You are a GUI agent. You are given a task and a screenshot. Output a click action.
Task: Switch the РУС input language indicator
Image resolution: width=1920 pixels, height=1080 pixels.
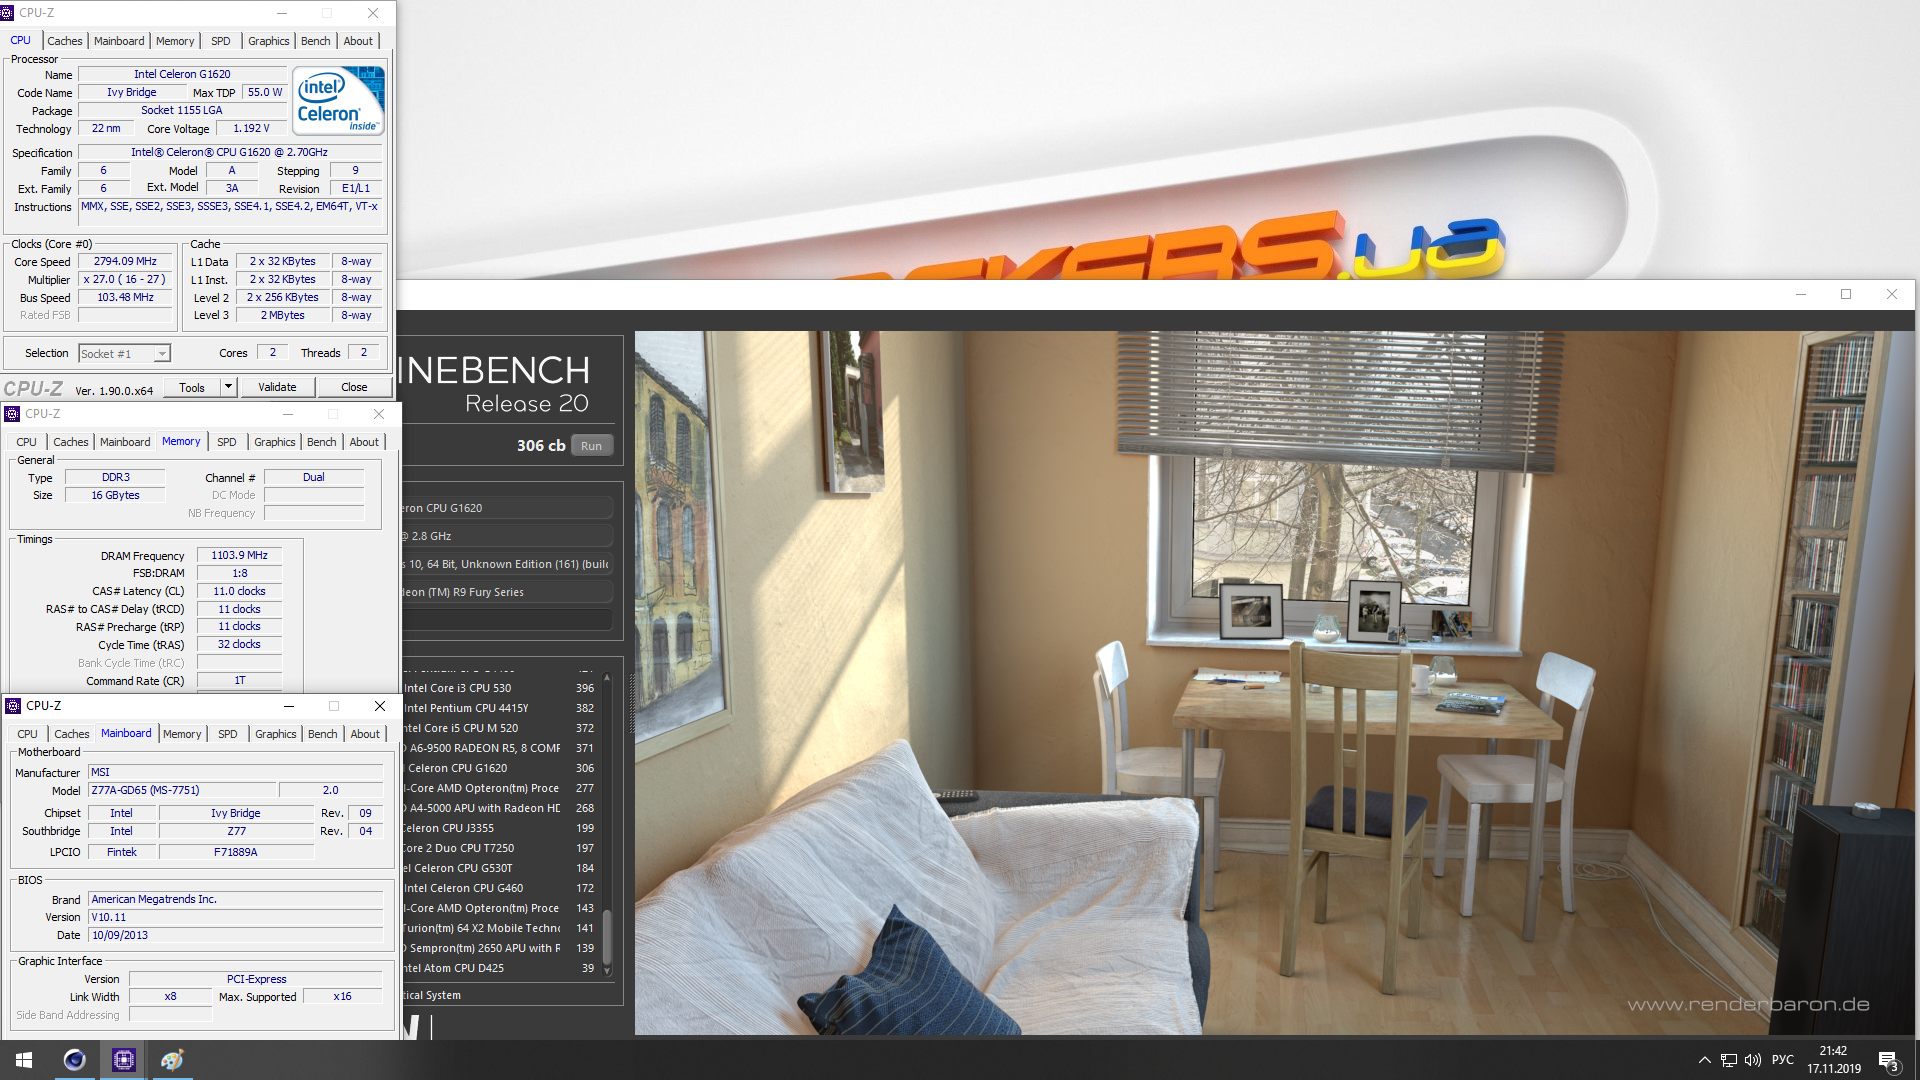[1782, 1060]
